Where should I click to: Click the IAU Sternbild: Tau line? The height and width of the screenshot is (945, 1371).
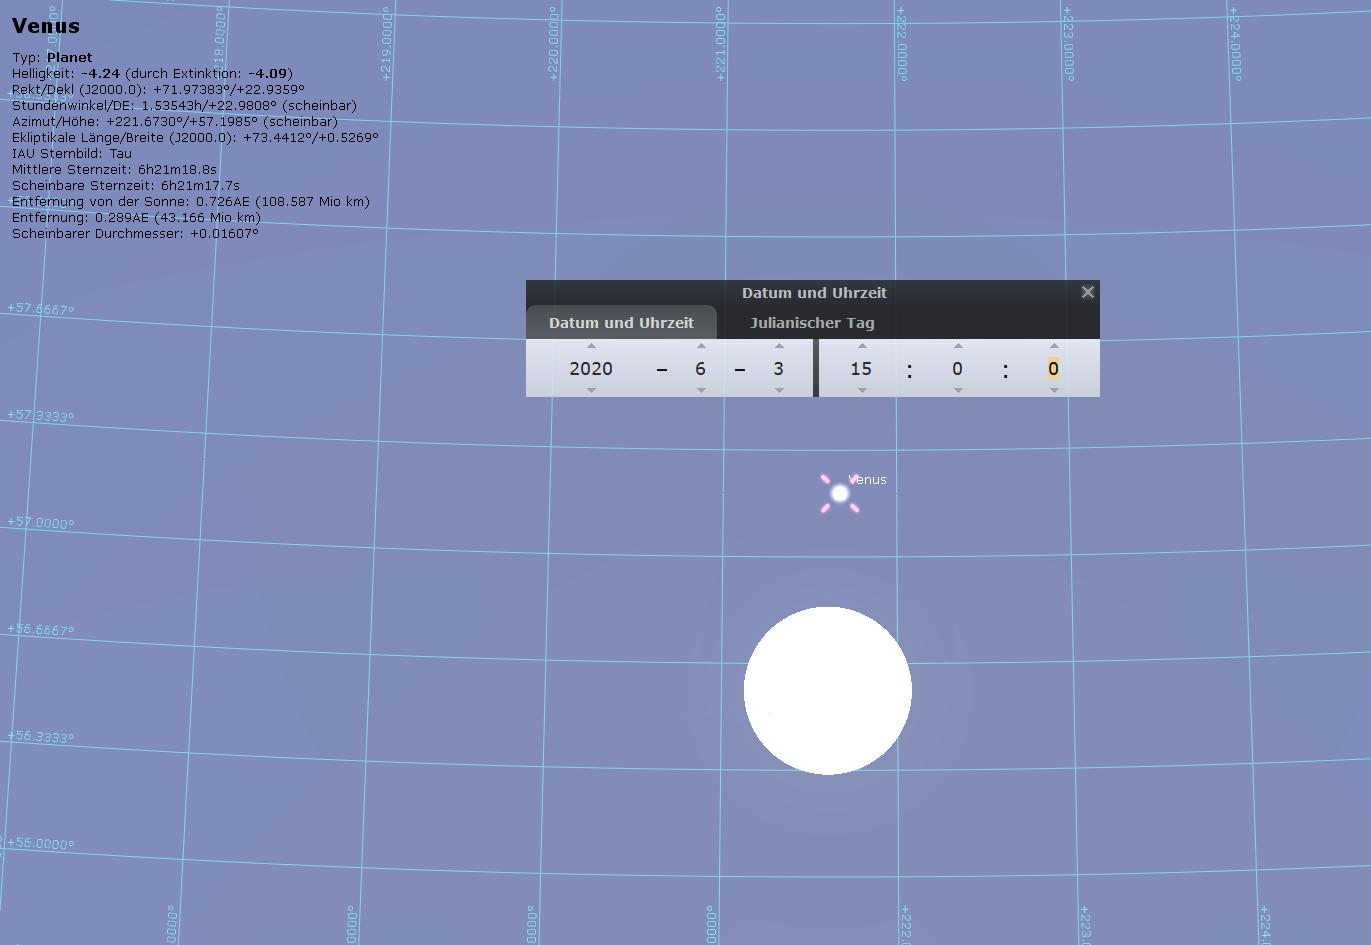point(72,153)
